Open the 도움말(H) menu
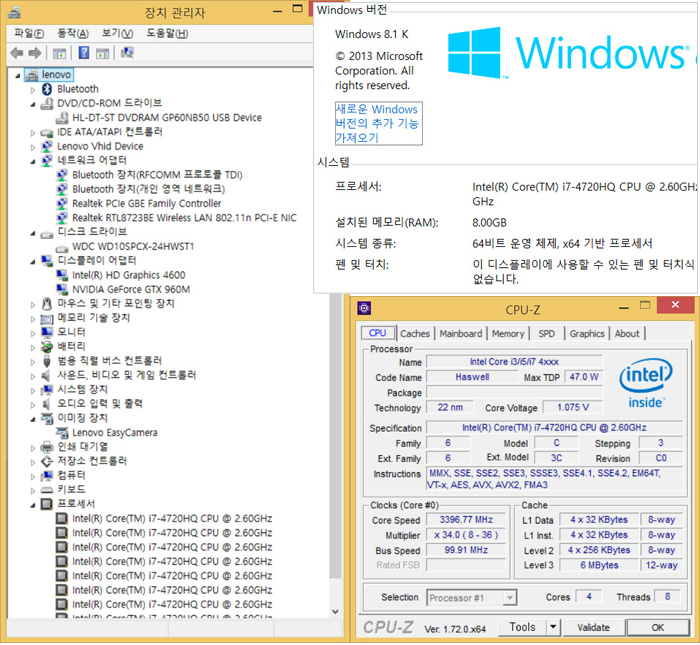Image resolution: width=700 pixels, height=645 pixels. pyautogui.click(x=167, y=33)
